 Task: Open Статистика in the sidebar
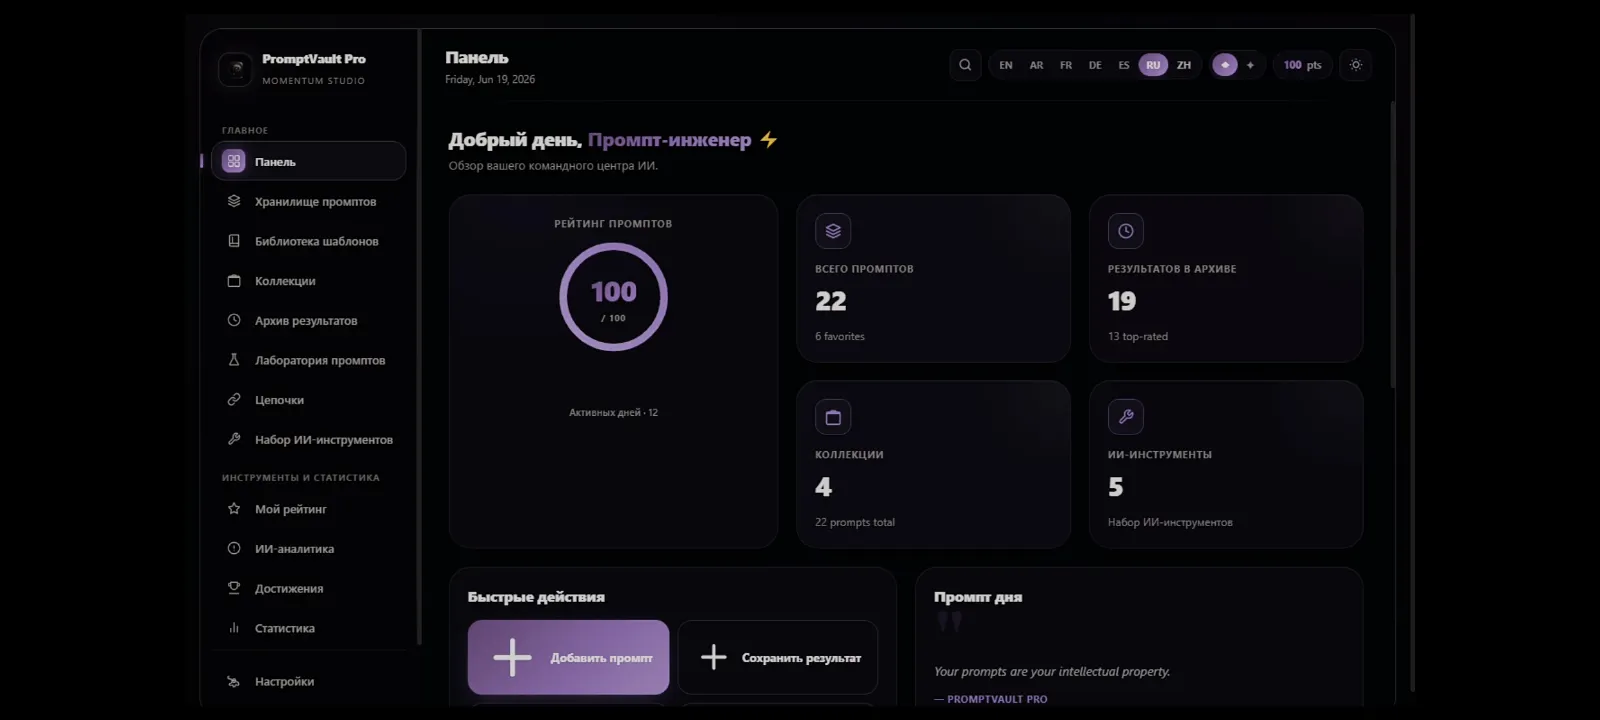tap(309, 628)
